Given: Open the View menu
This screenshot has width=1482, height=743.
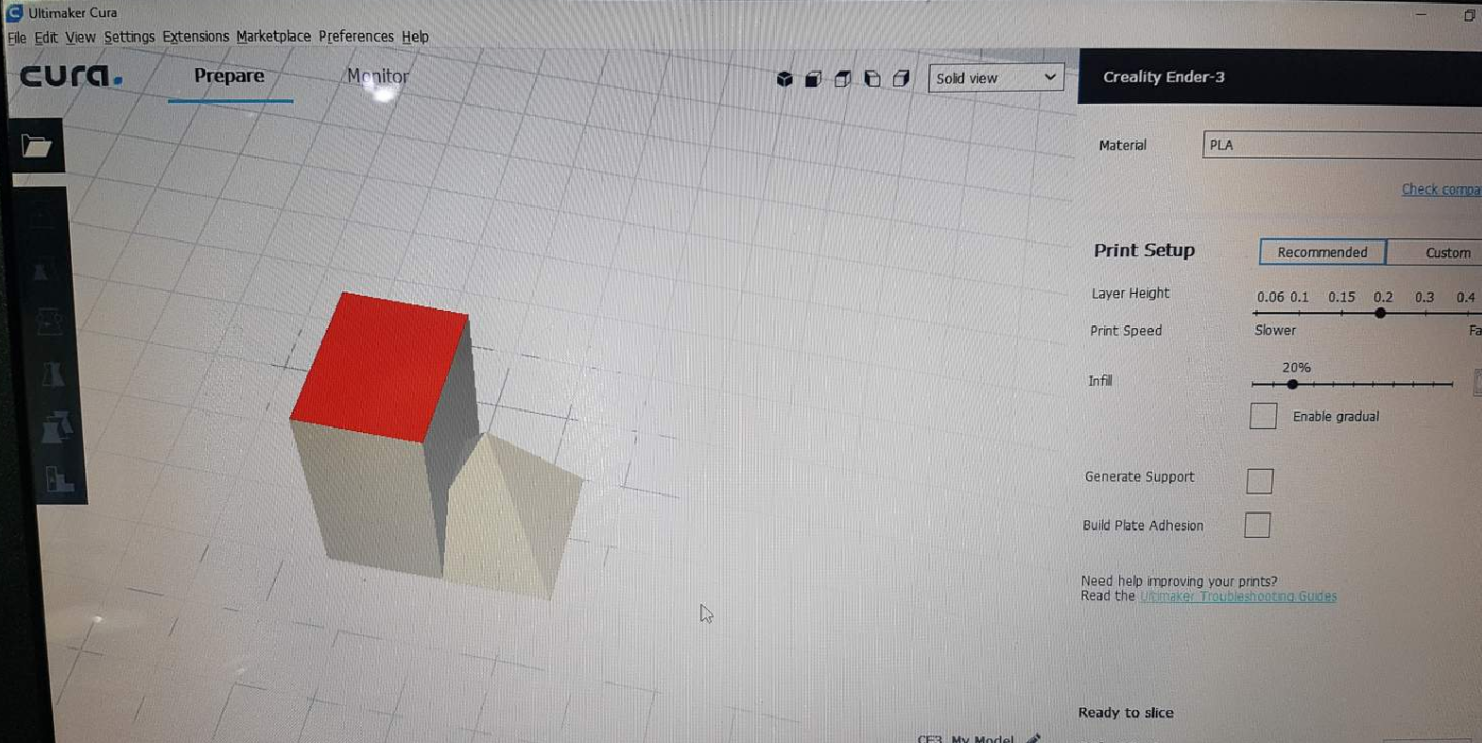Looking at the screenshot, I should tap(80, 38).
